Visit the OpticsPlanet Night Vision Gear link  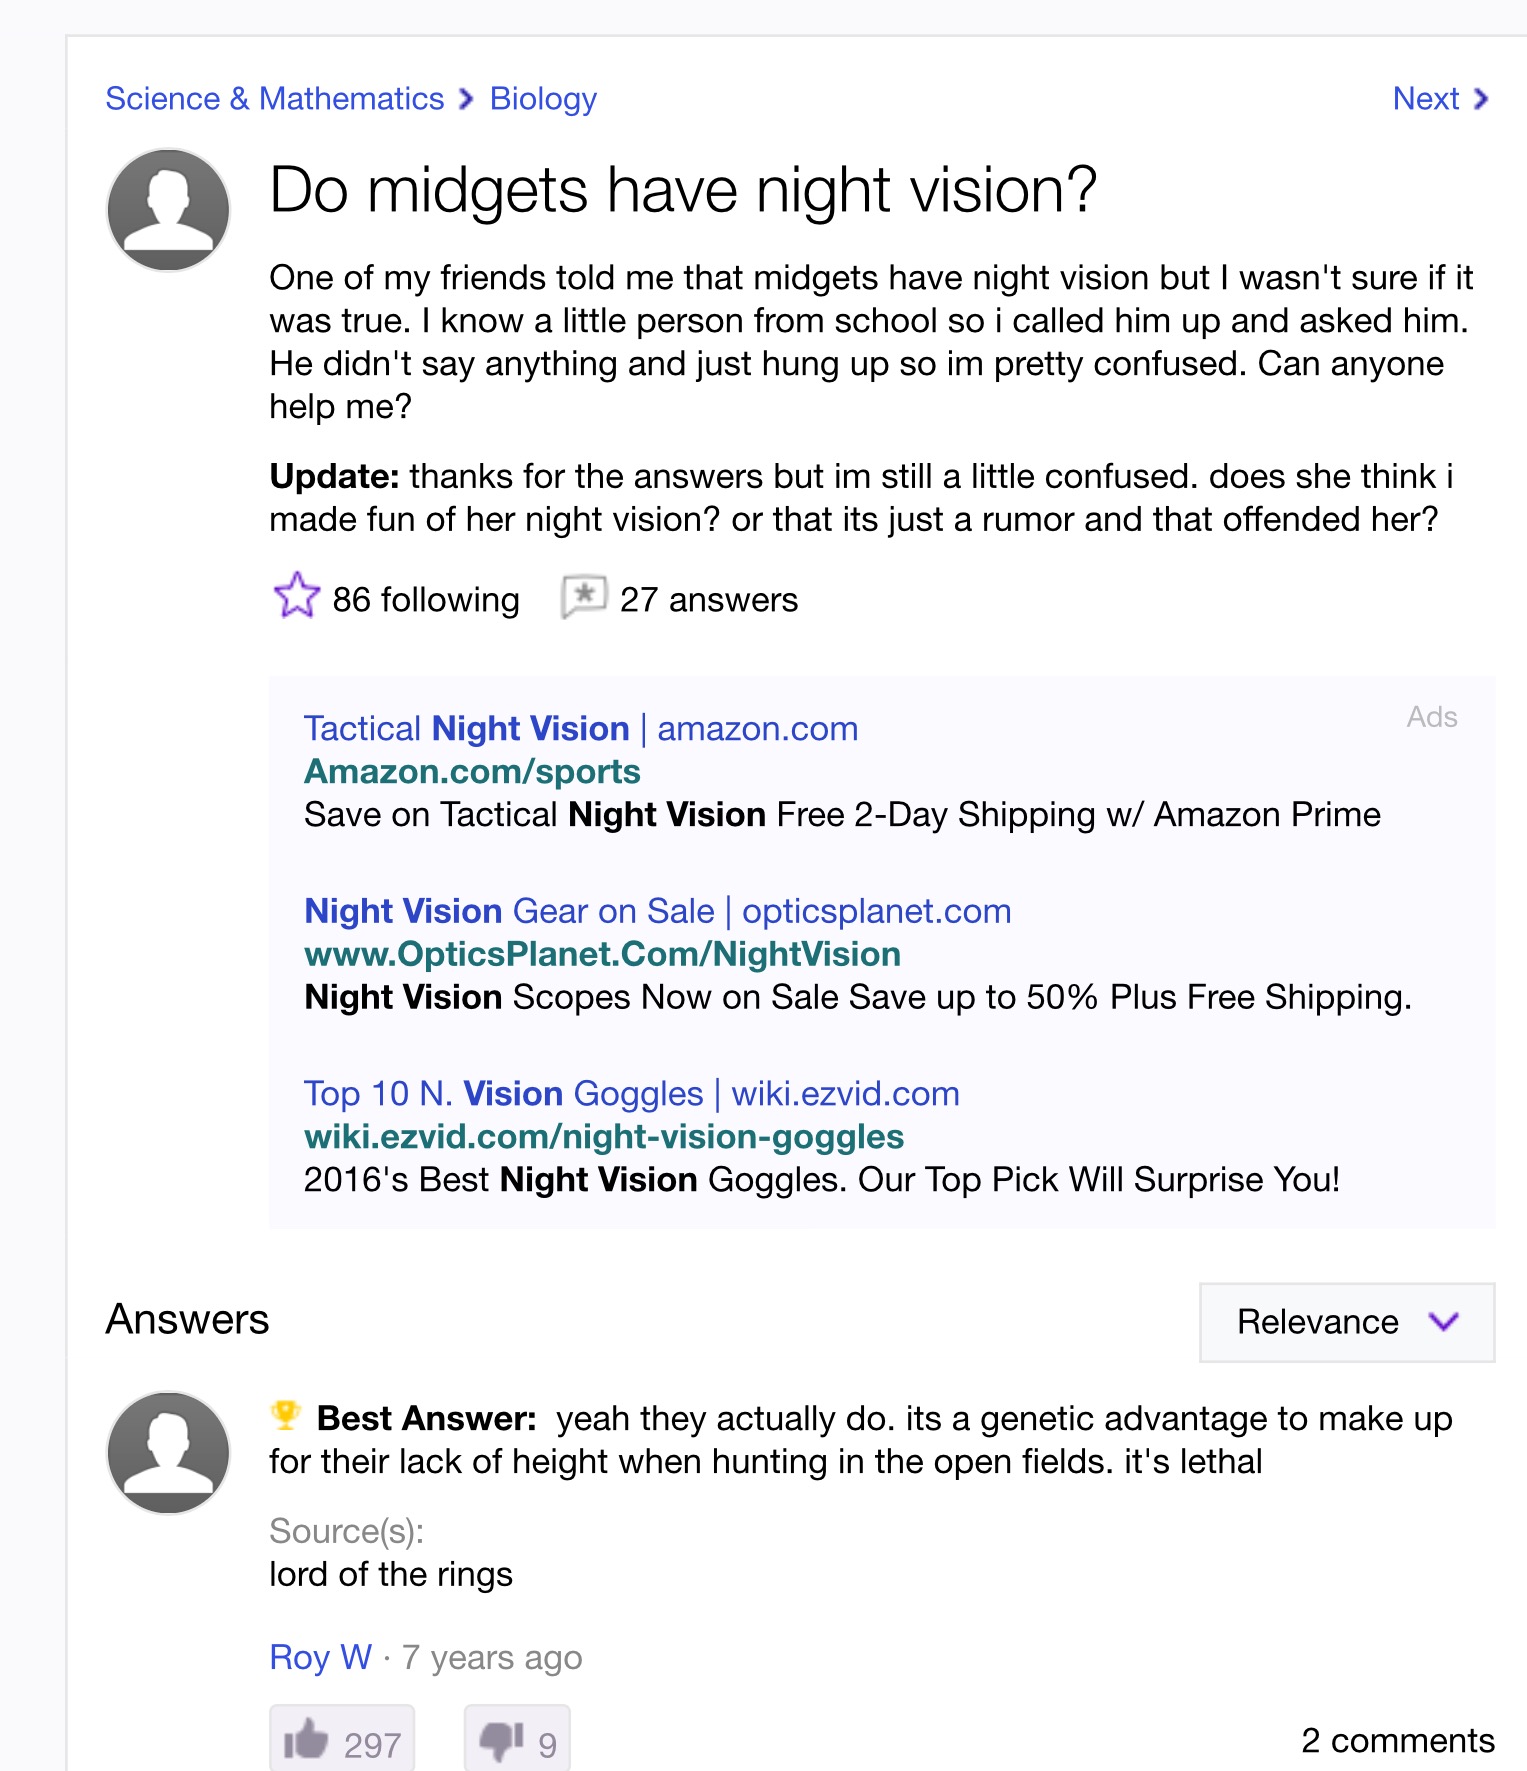657,911
